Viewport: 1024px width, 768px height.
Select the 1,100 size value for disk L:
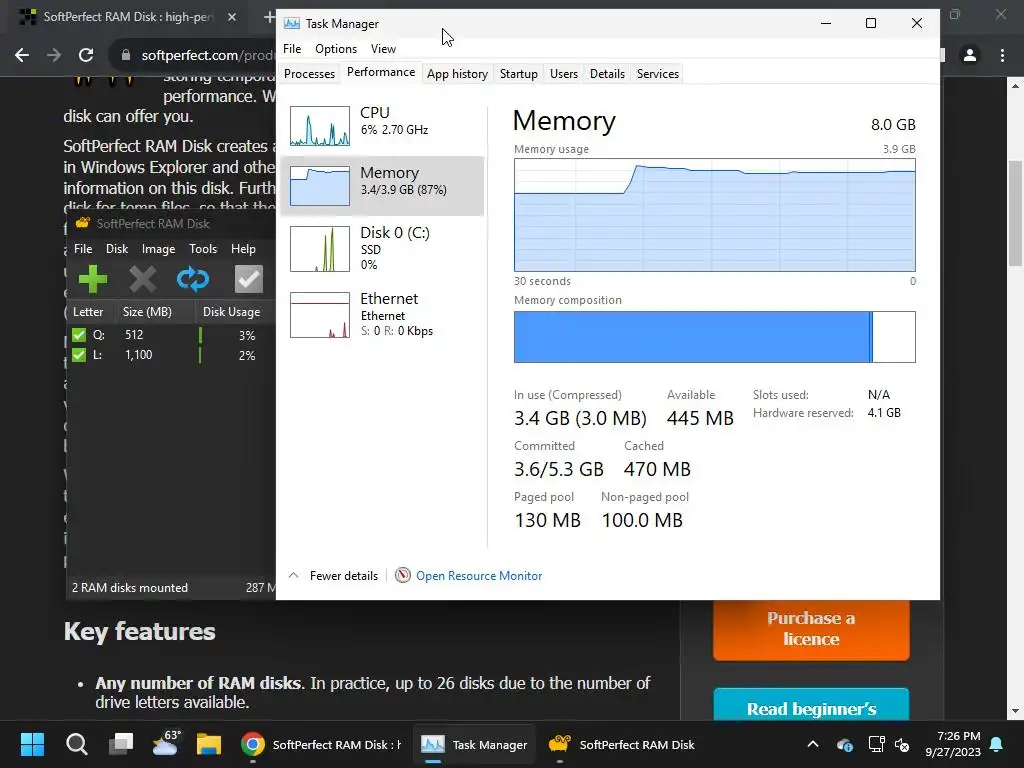tap(138, 355)
